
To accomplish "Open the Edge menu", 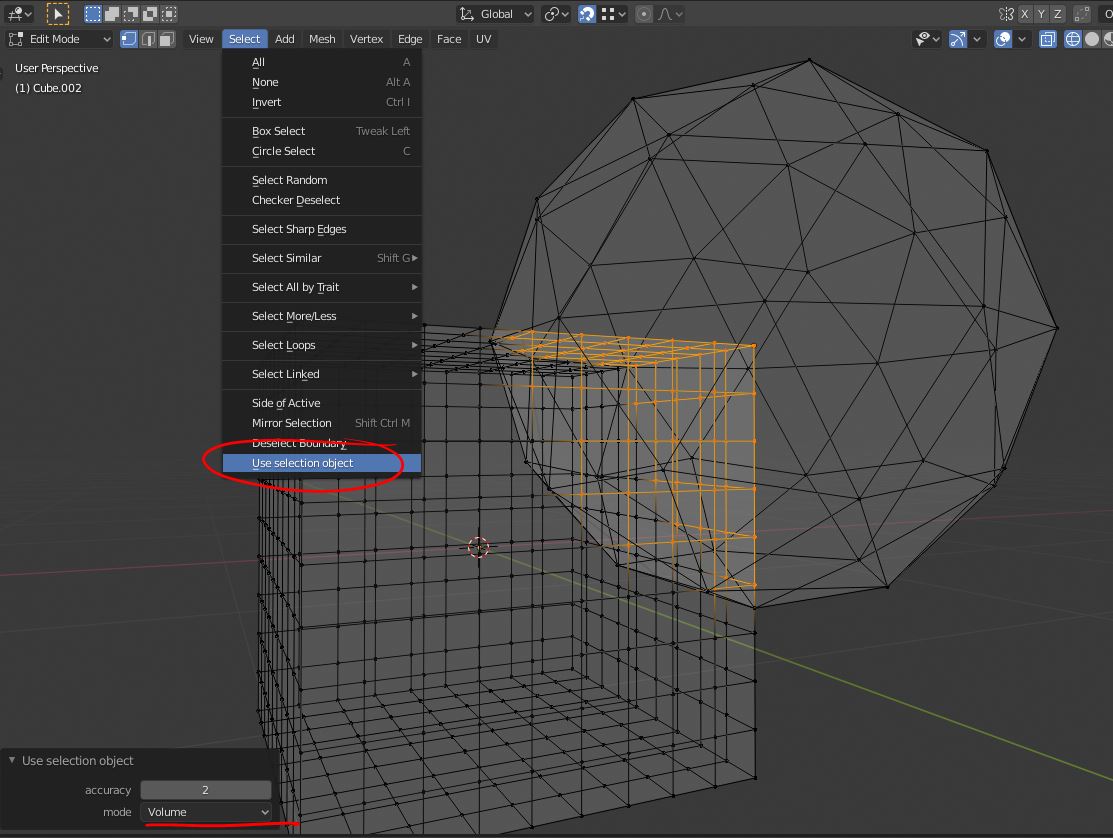I will 410,39.
